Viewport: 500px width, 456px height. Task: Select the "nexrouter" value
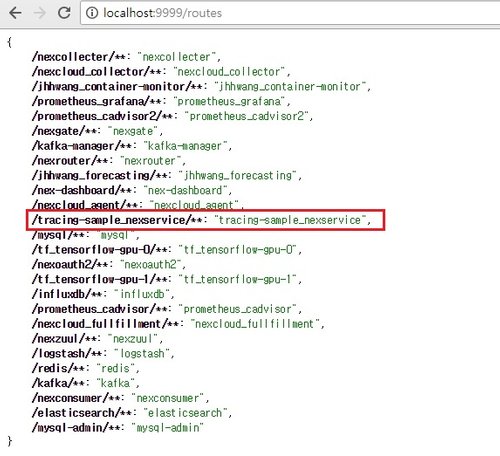tap(150, 161)
